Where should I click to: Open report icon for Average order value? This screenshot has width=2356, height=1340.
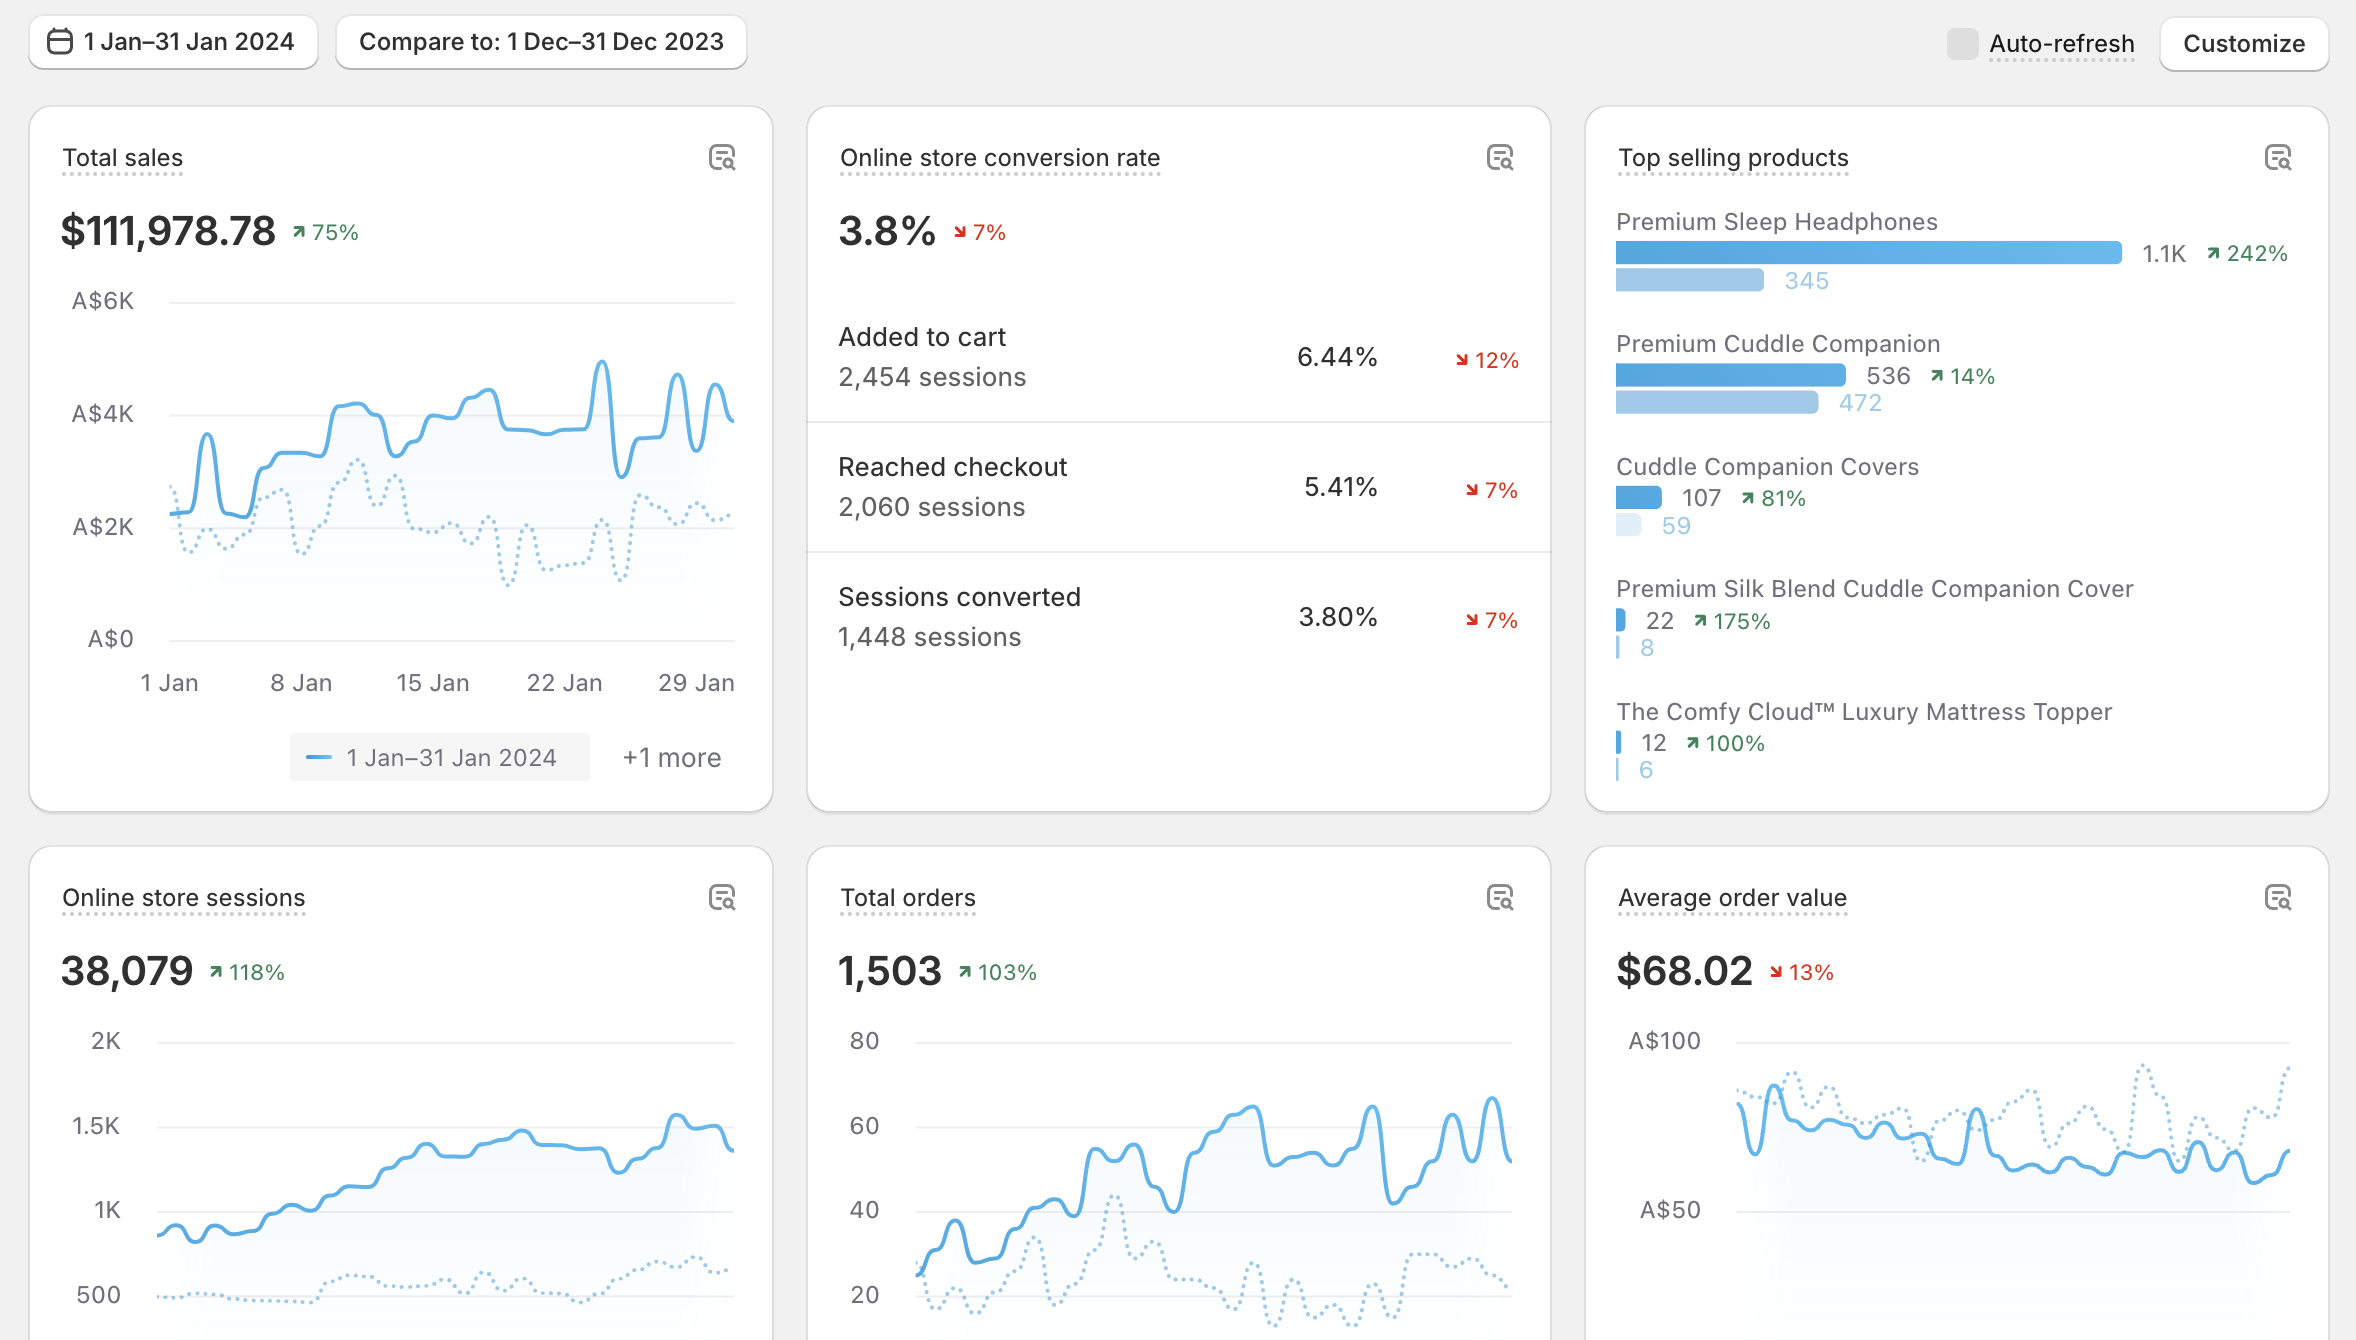pos(2278,898)
